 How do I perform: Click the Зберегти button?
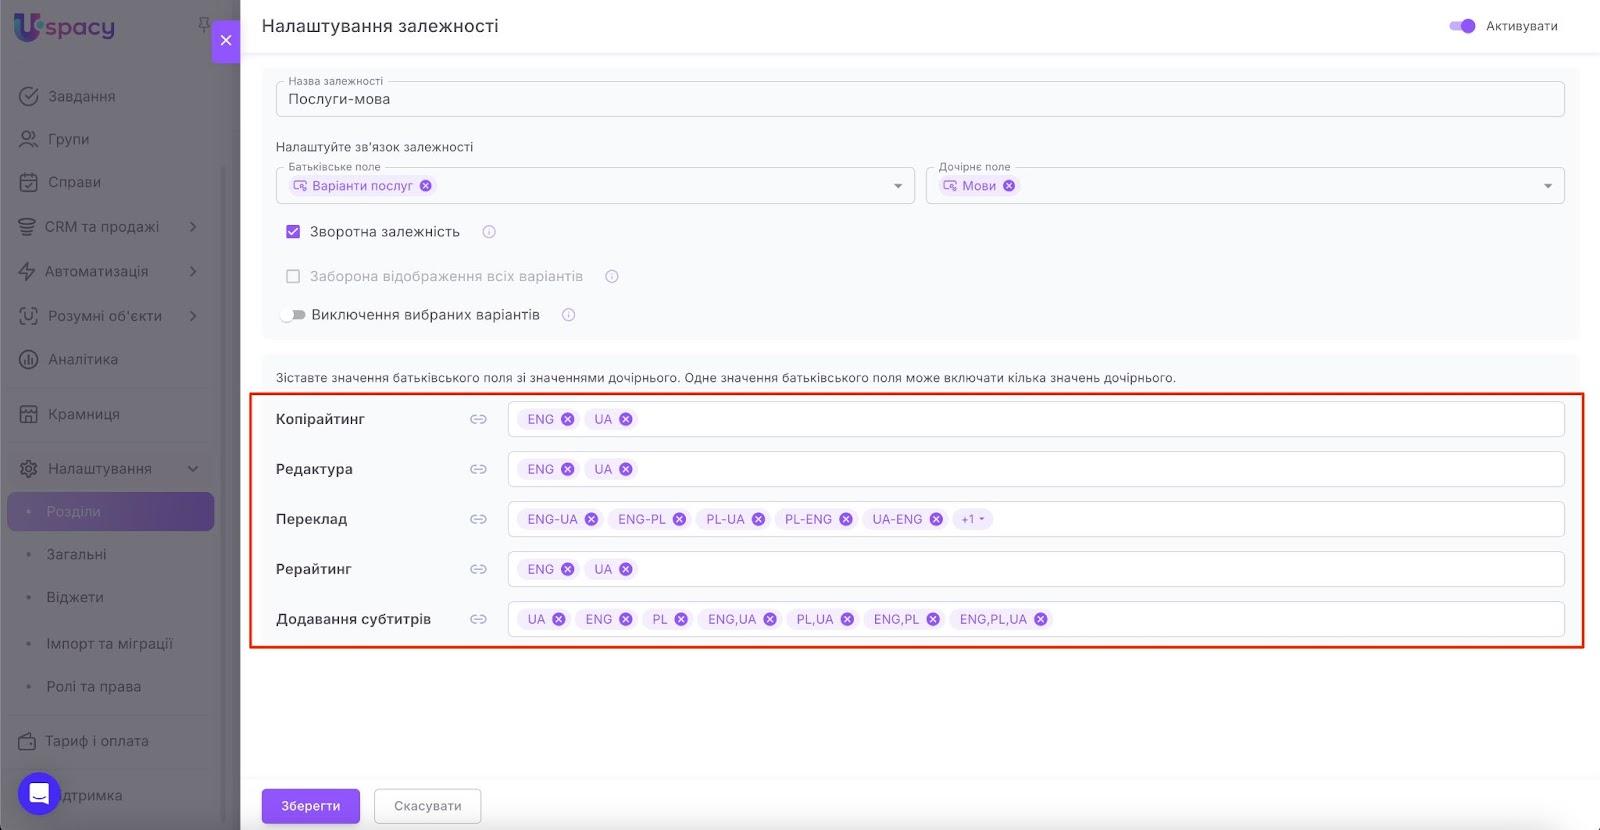tap(311, 806)
